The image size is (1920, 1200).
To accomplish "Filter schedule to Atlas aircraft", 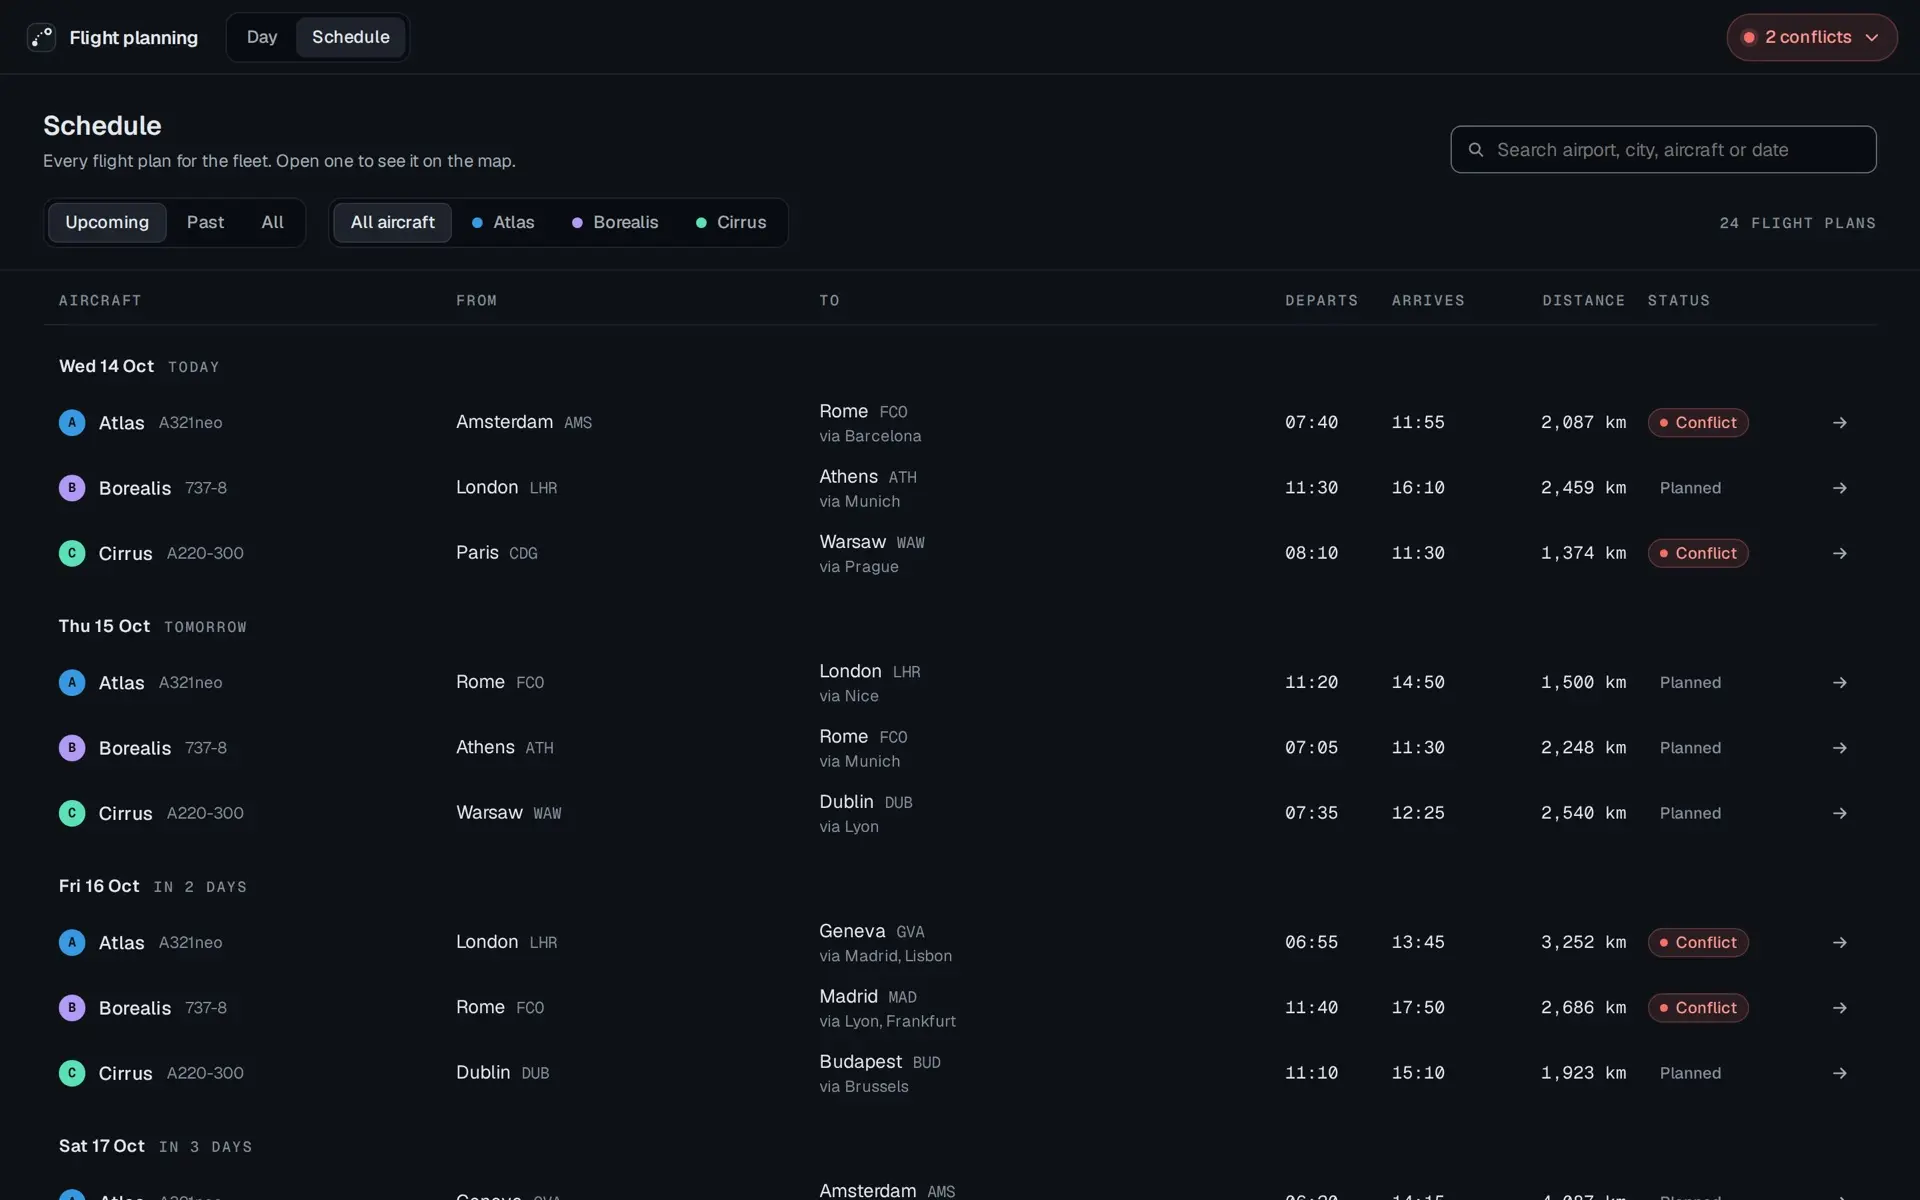I will [503, 222].
